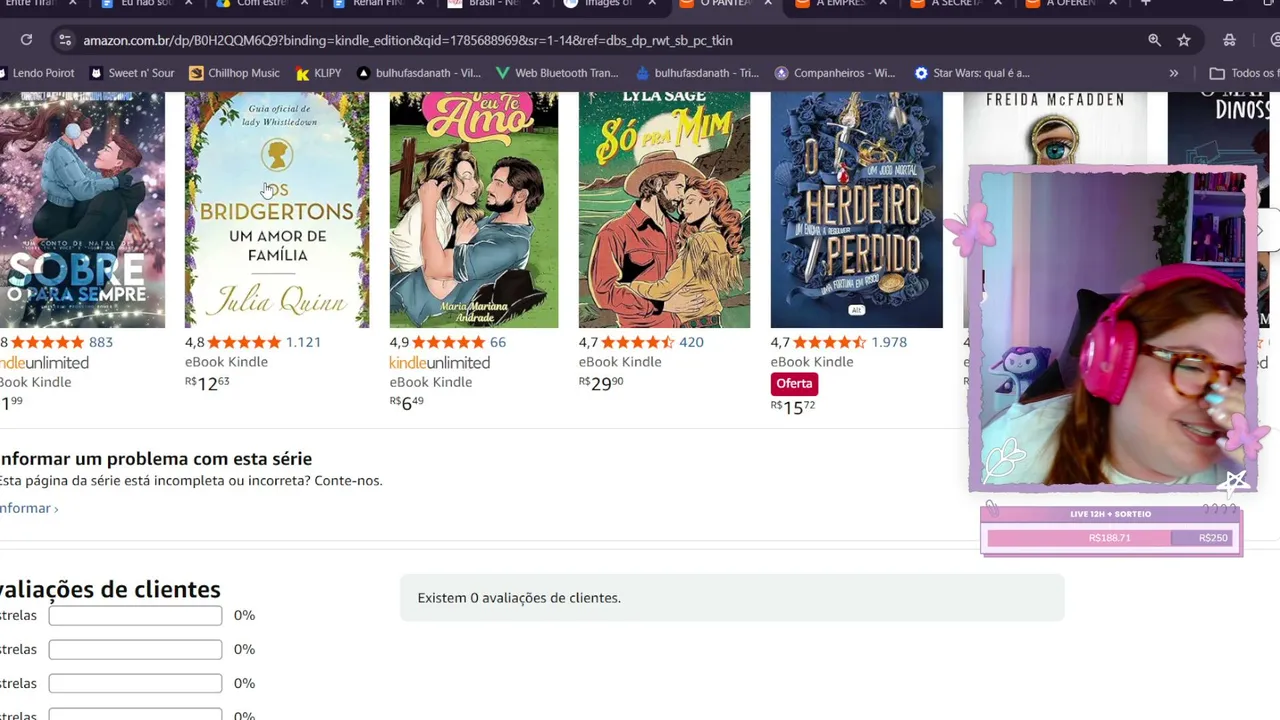Open the 'Eu Te Amo' book cover
This screenshot has height=720, width=1280.
(474, 210)
